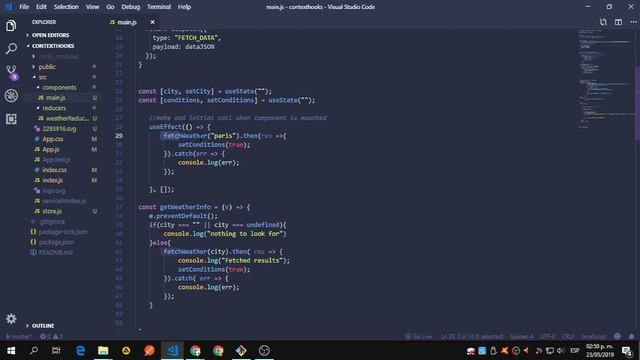Open store.js in the explorer

pyautogui.click(x=52, y=211)
